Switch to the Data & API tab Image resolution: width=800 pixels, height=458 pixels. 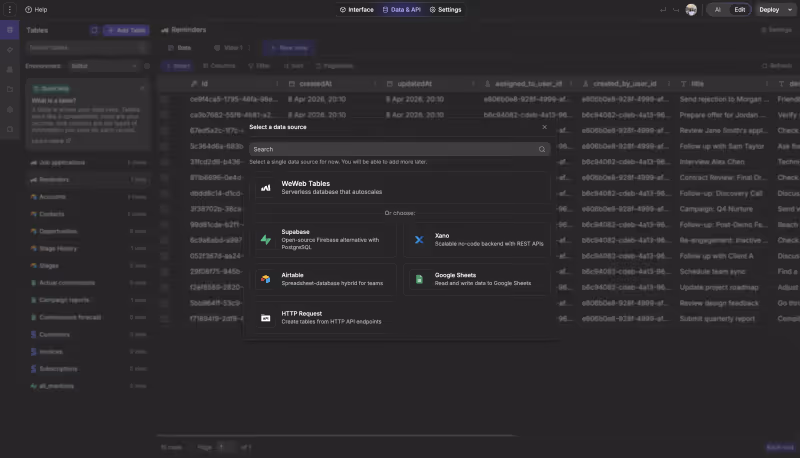click(x=402, y=10)
